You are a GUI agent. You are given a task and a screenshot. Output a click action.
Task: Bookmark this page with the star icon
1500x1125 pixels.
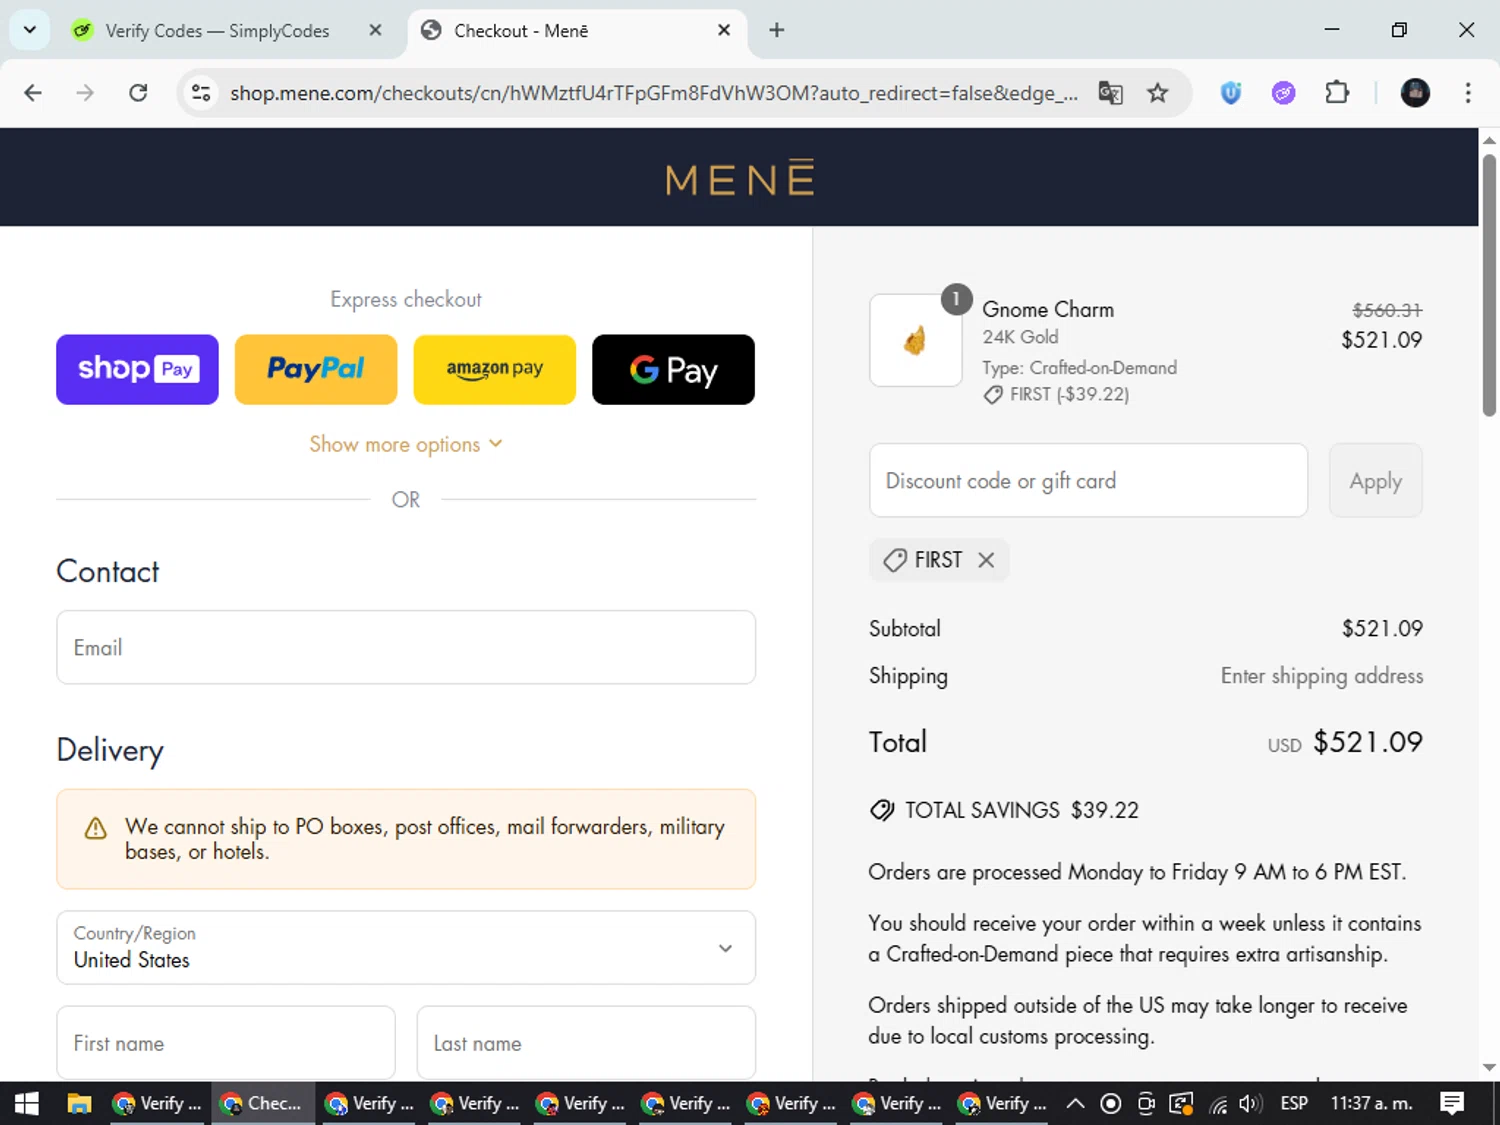click(x=1157, y=93)
